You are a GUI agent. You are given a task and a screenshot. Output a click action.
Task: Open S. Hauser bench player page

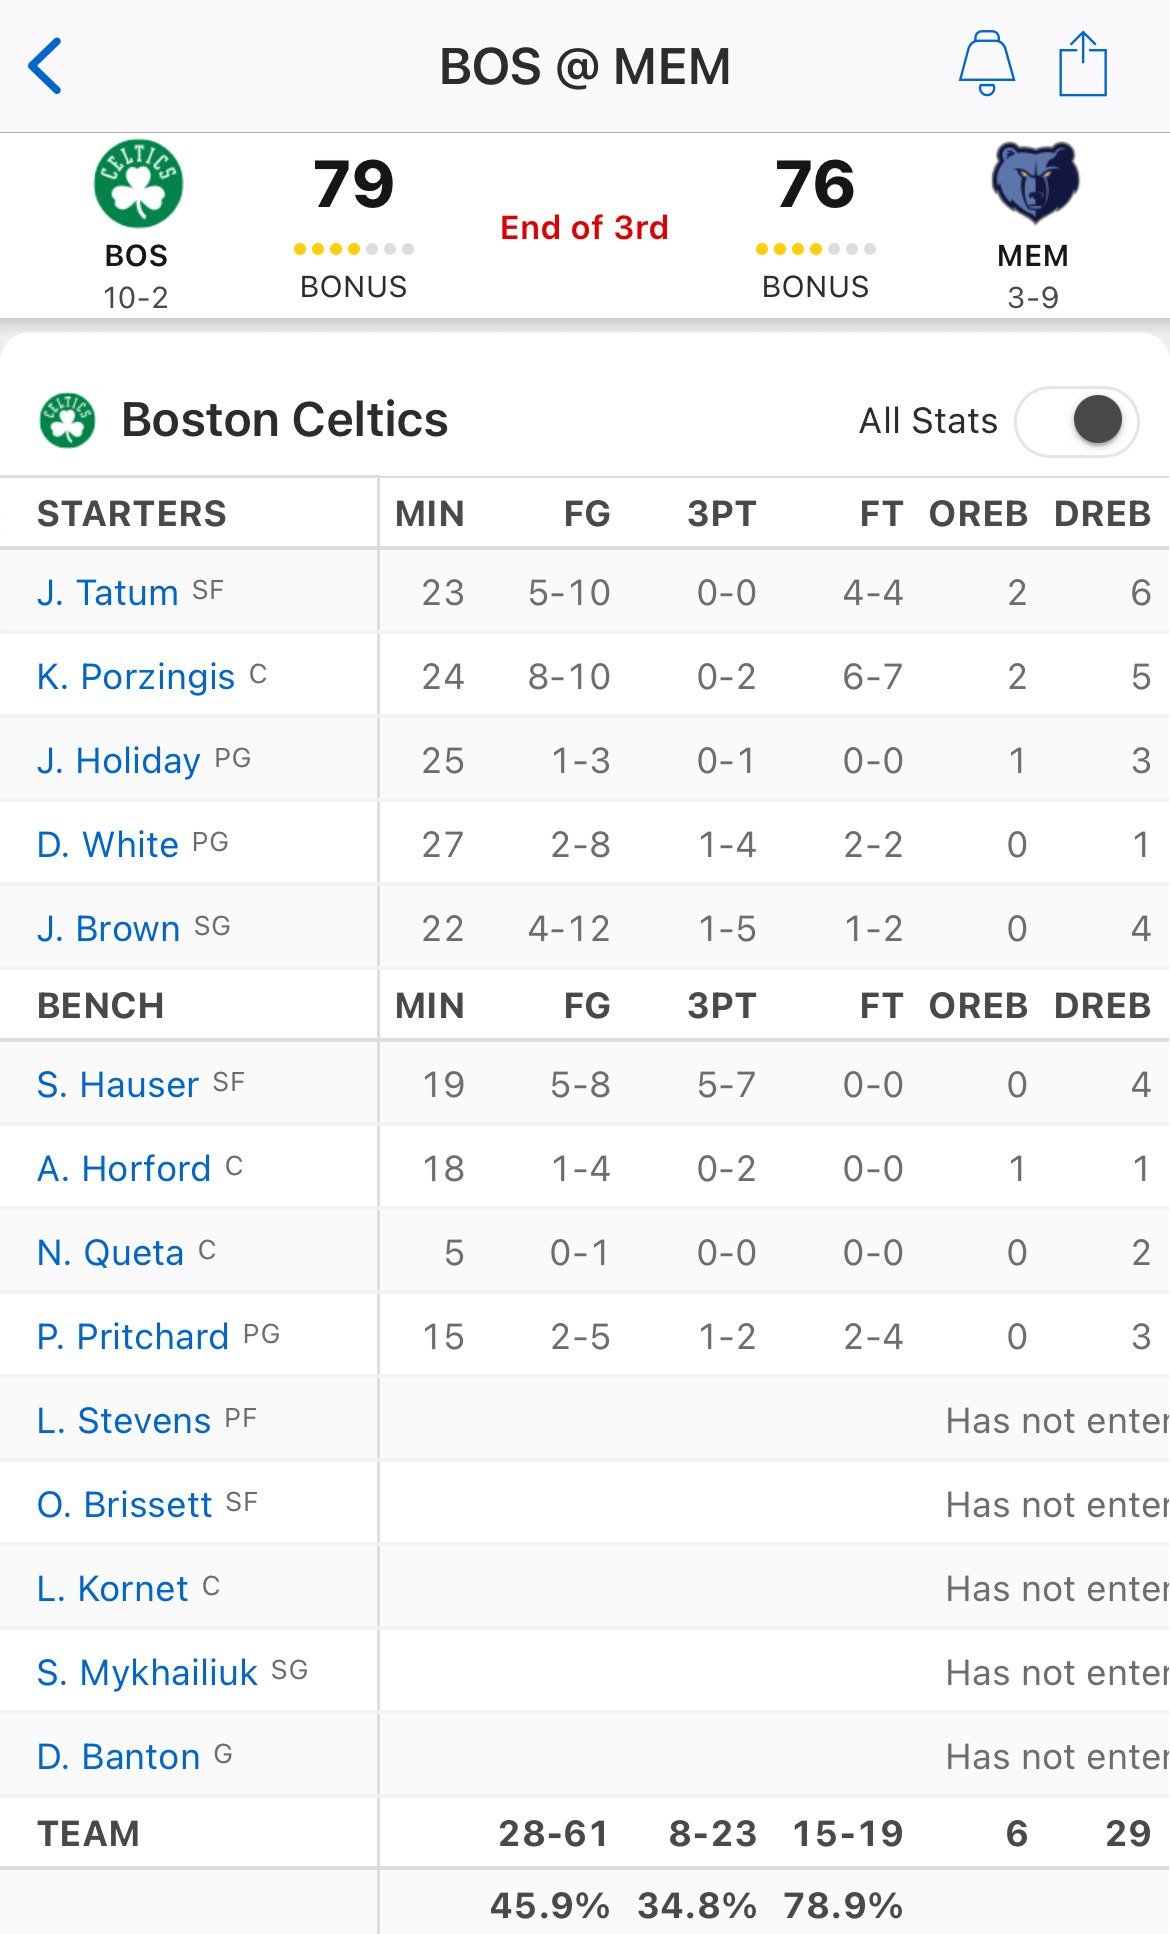118,1084
